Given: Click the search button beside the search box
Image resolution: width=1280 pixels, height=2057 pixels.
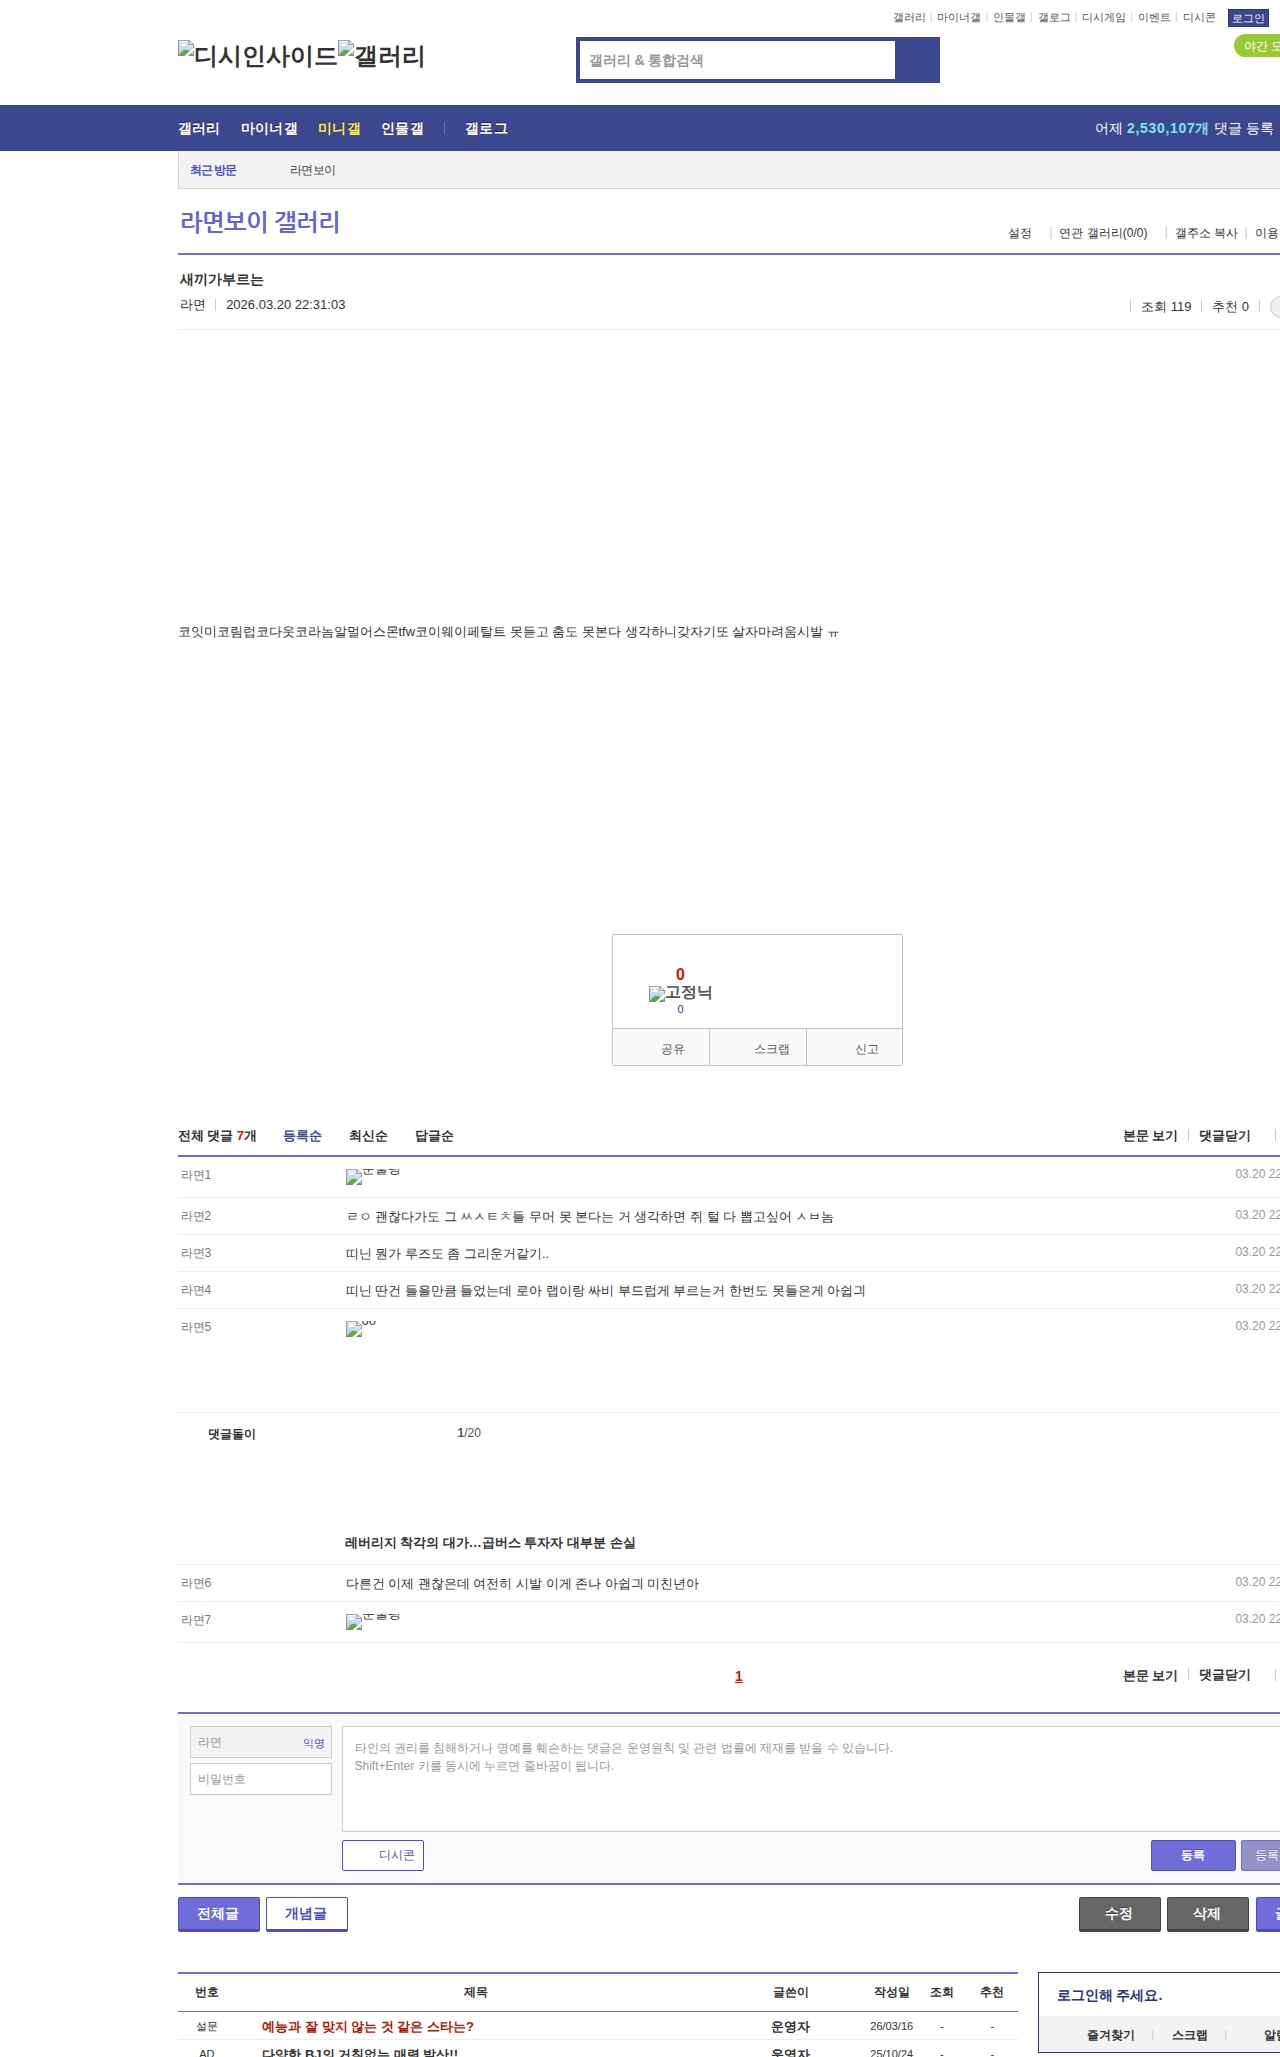Looking at the screenshot, I should (x=917, y=60).
